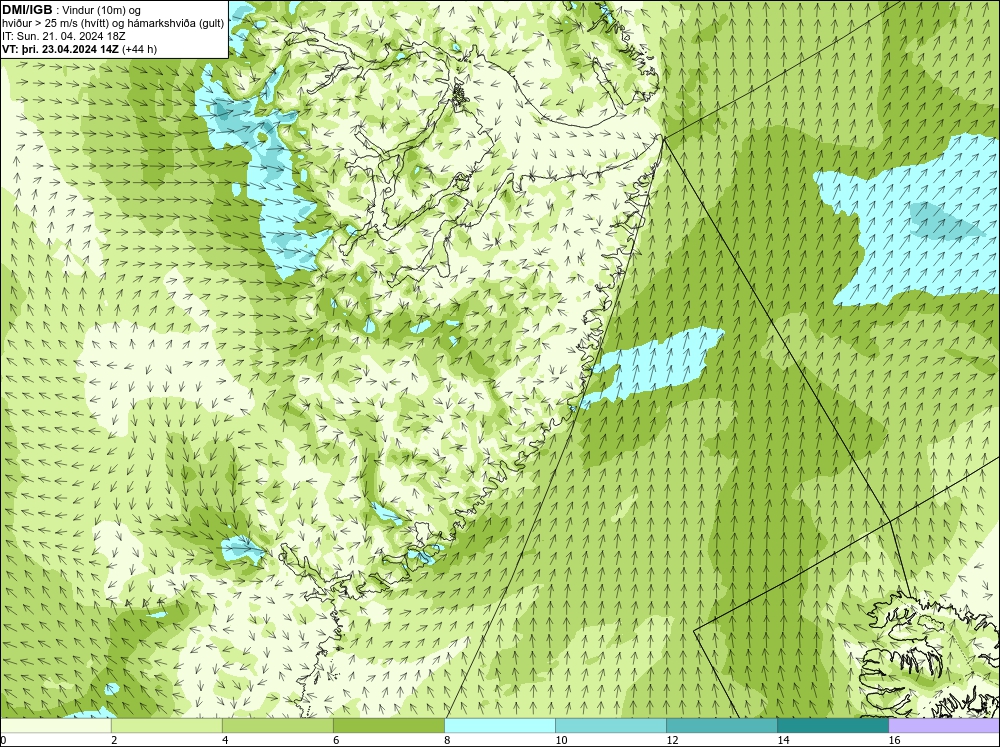Image resolution: width=1000 pixels, height=747 pixels.
Task: Click the legend scale label '14'
Action: [x=783, y=740]
